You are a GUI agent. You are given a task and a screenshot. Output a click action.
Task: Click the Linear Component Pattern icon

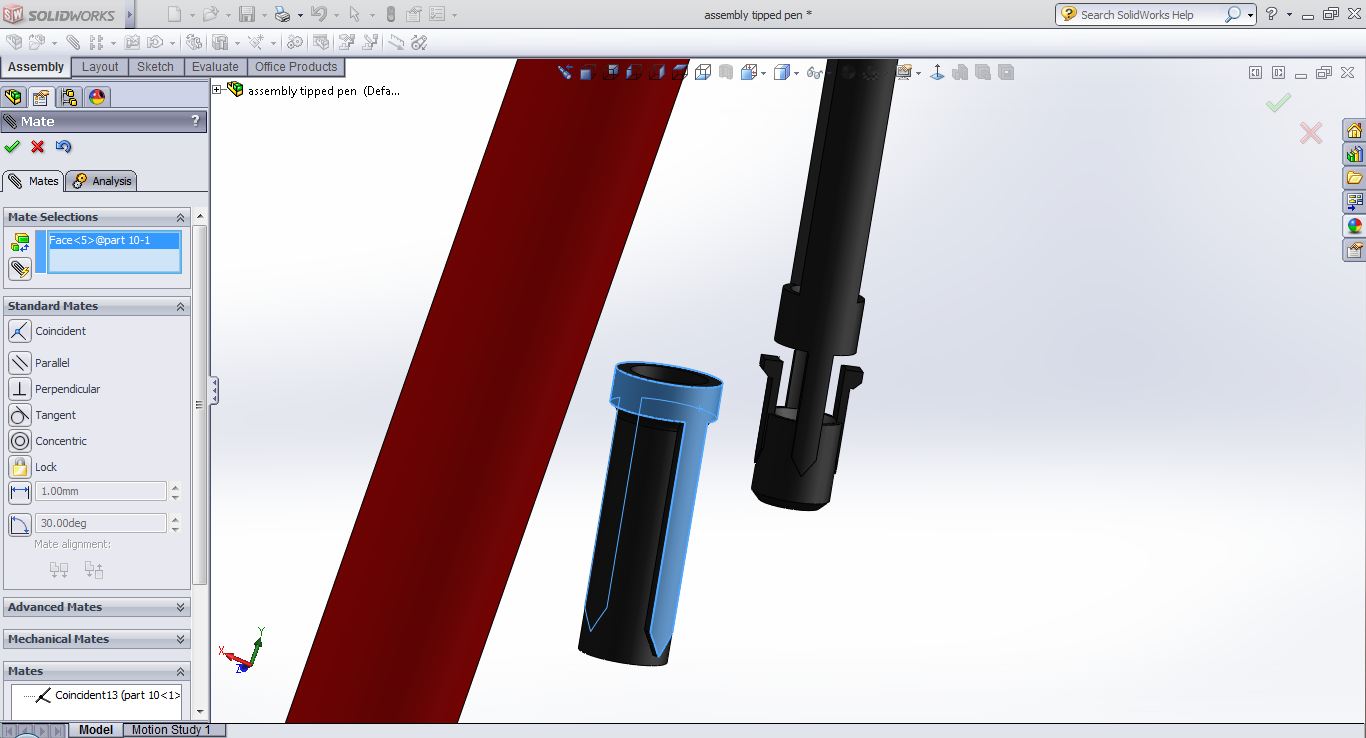click(96, 42)
